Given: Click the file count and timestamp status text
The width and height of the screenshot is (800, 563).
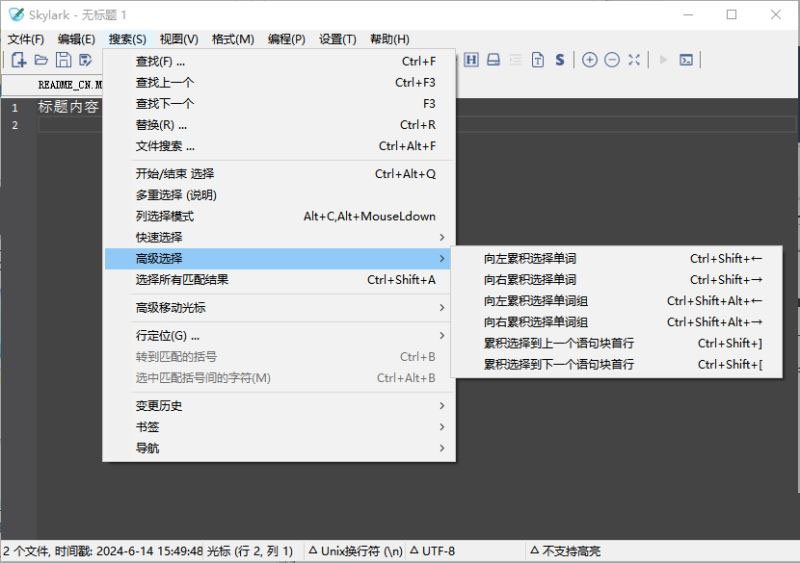Looking at the screenshot, I should (x=103, y=551).
